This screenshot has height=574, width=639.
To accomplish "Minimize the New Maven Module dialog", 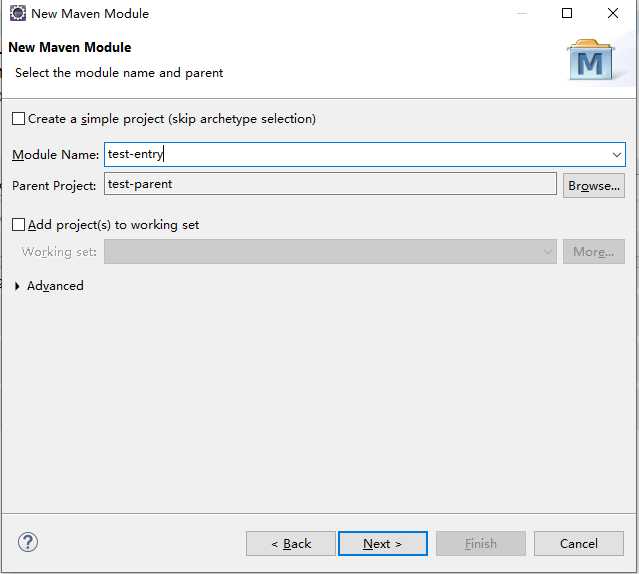I will [522, 13].
